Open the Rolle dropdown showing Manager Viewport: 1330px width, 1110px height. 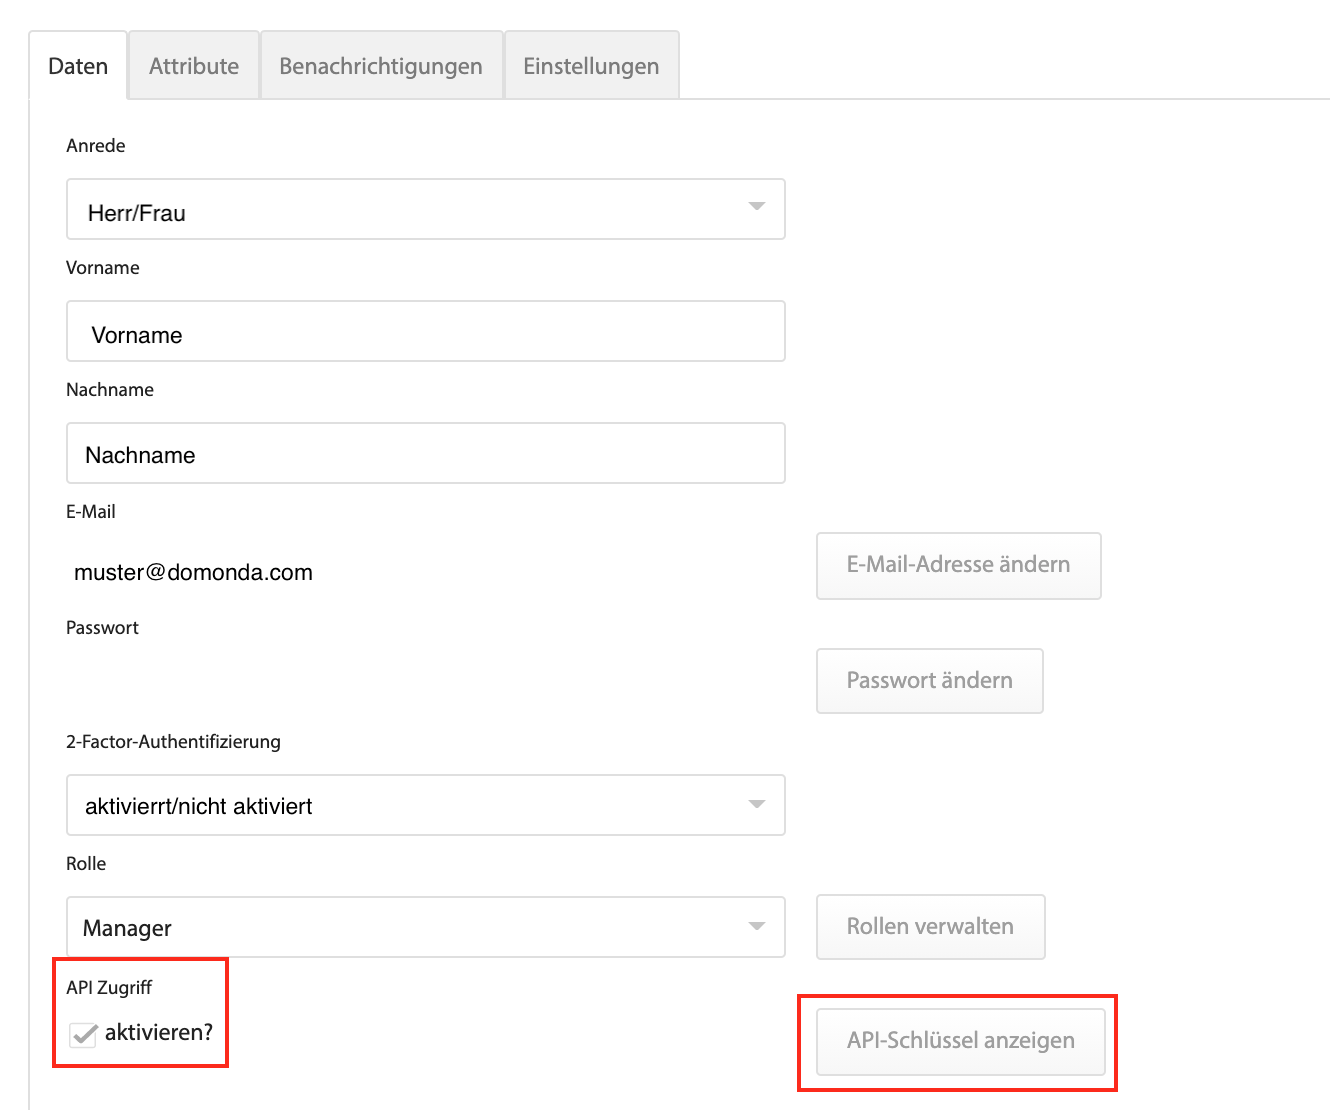point(425,927)
